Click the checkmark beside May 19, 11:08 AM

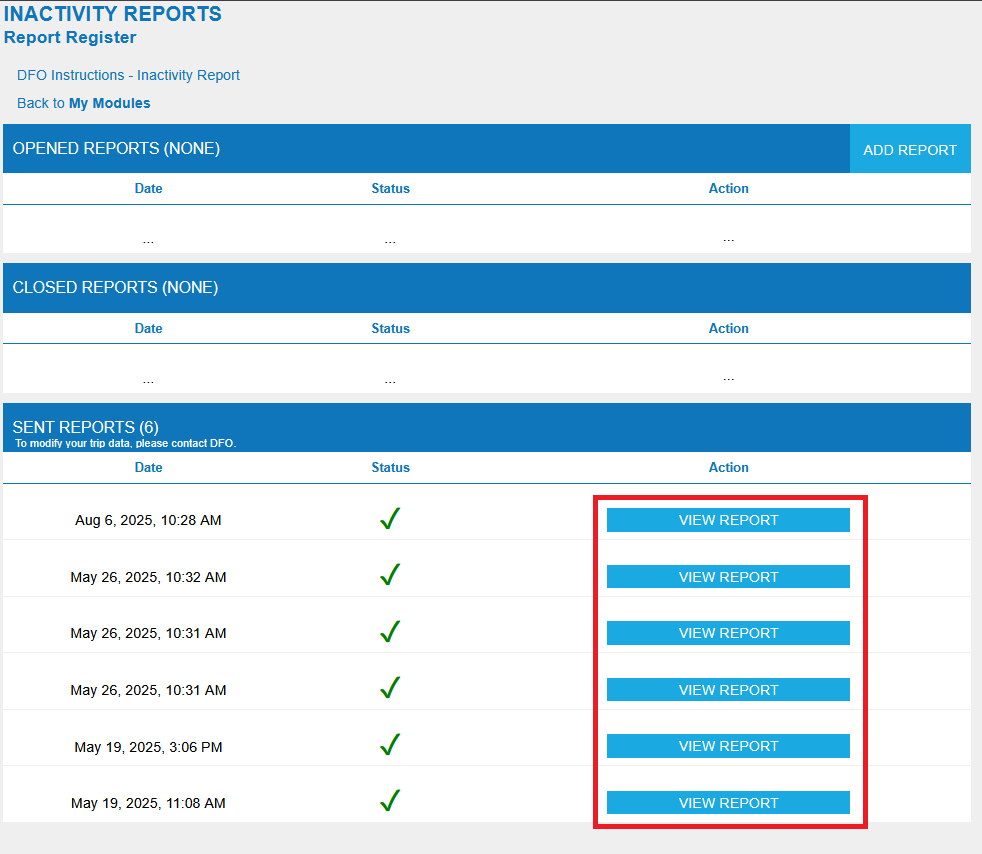[389, 800]
